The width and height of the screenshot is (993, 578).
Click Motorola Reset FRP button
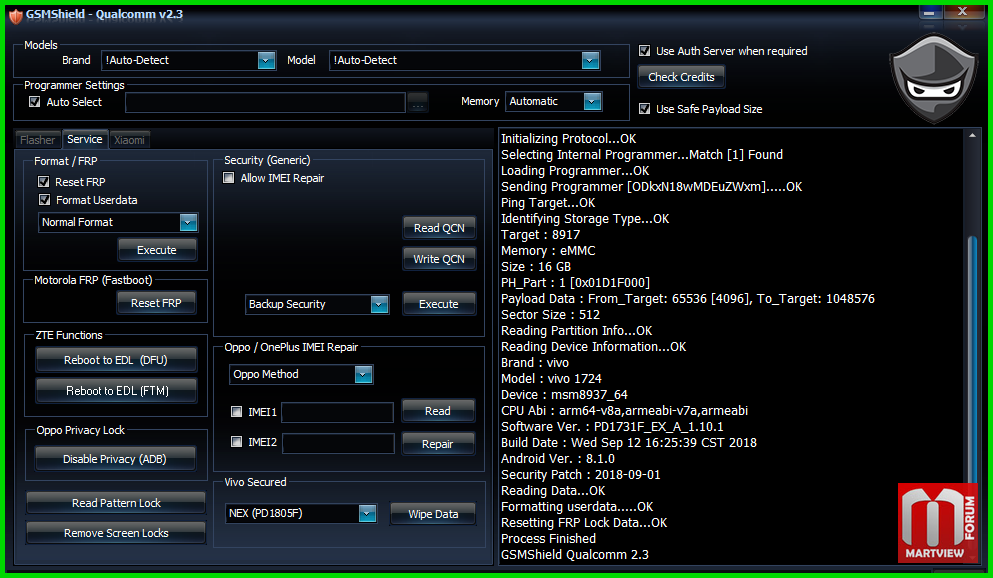coord(156,303)
